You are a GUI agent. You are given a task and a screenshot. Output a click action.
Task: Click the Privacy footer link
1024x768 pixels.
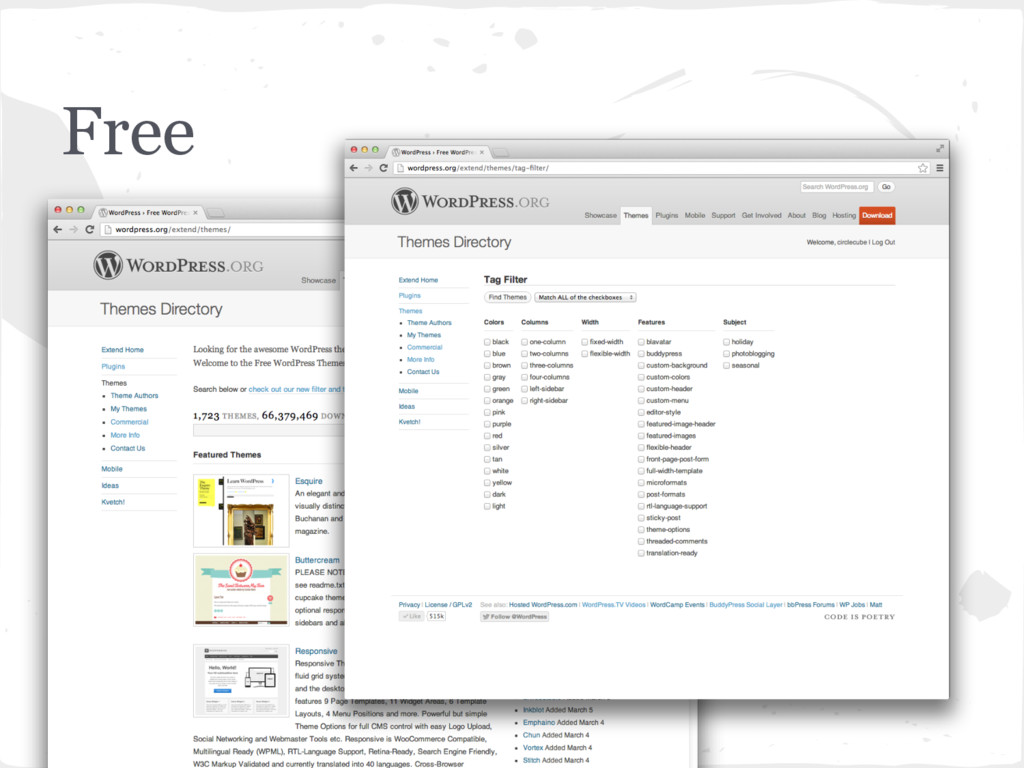pos(409,605)
